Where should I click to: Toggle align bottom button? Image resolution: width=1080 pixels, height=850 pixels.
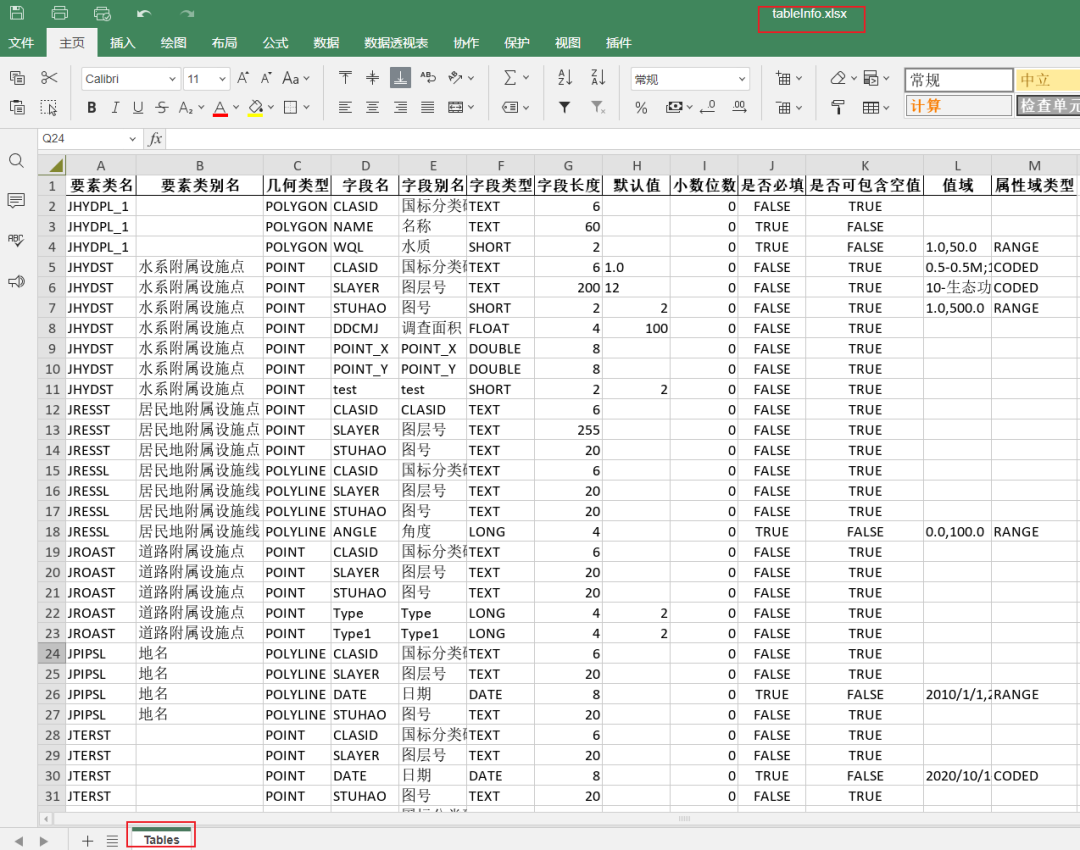(x=400, y=78)
